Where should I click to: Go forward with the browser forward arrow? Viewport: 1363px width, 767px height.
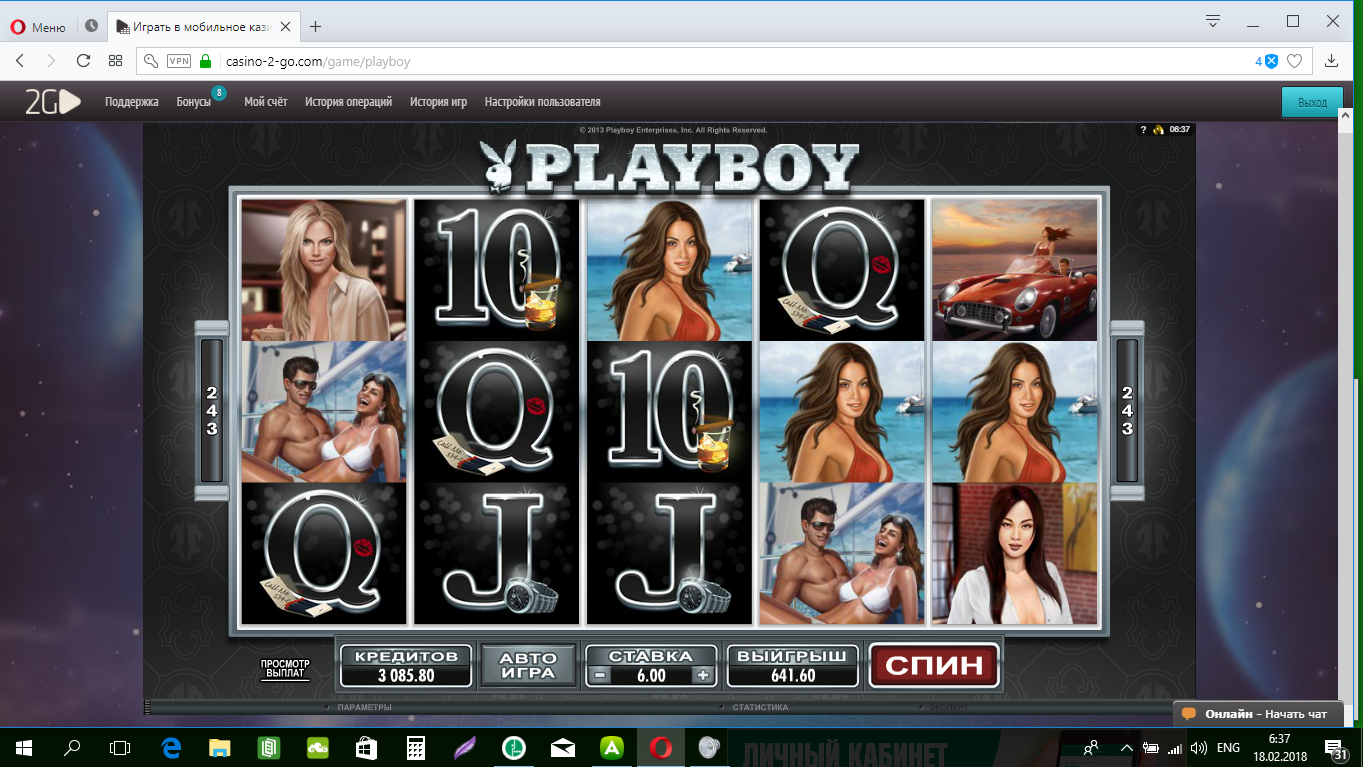(x=52, y=61)
